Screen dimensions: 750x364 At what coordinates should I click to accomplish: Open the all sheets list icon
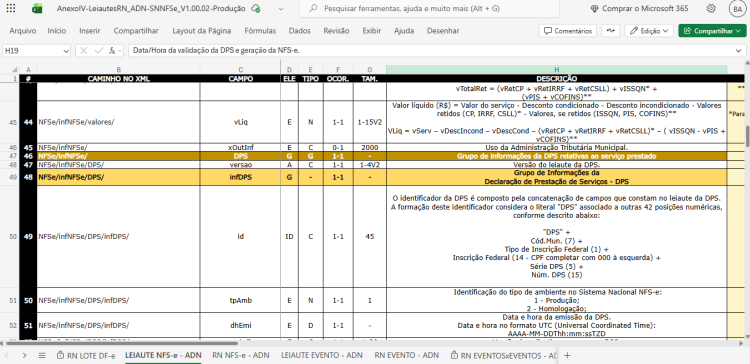(x=42, y=356)
